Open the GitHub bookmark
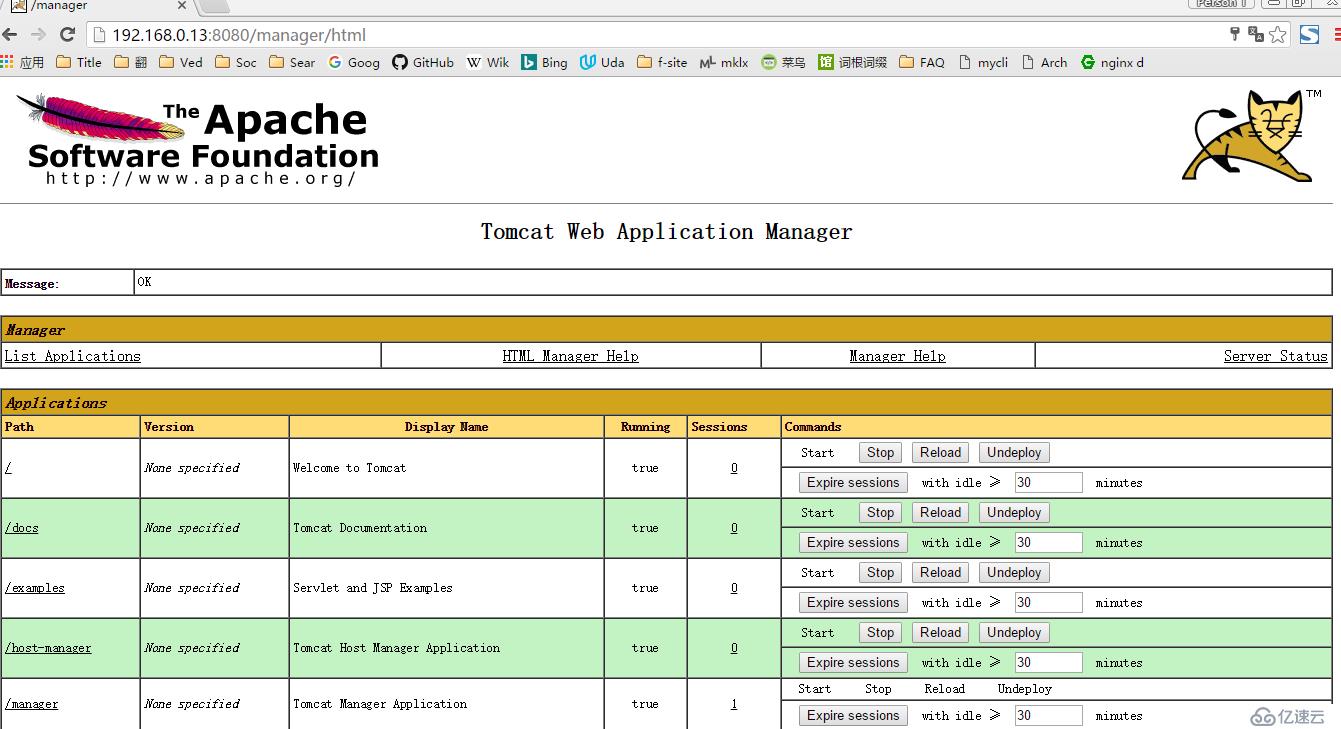The height and width of the screenshot is (729, 1341). point(423,62)
